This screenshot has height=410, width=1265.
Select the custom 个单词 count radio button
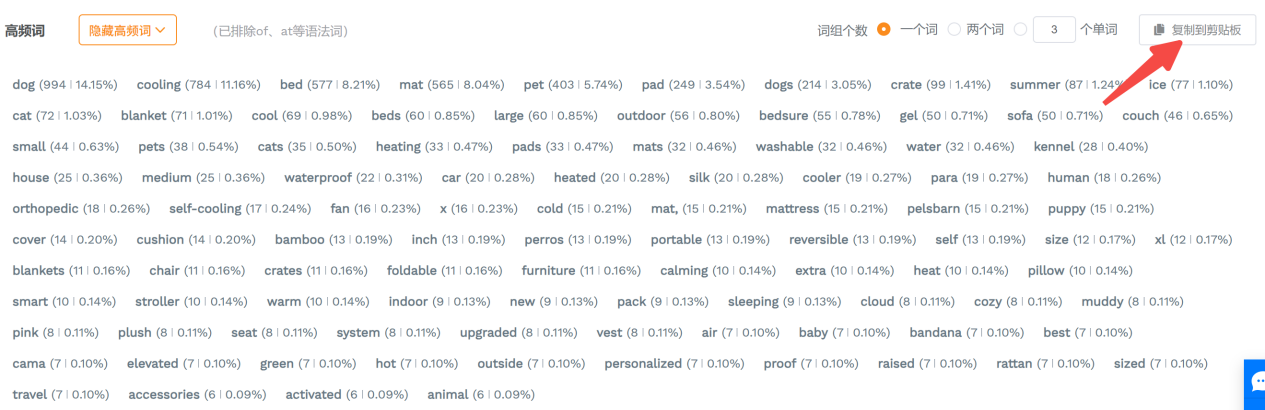(1020, 30)
